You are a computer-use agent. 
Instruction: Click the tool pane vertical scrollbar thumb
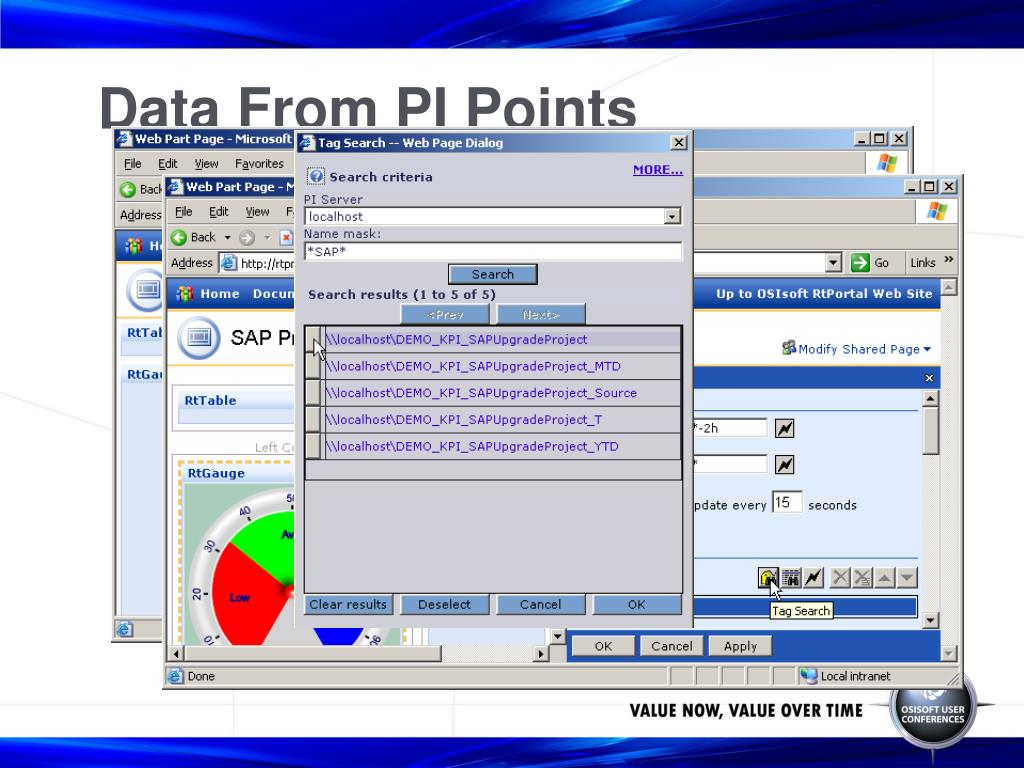[x=931, y=432]
